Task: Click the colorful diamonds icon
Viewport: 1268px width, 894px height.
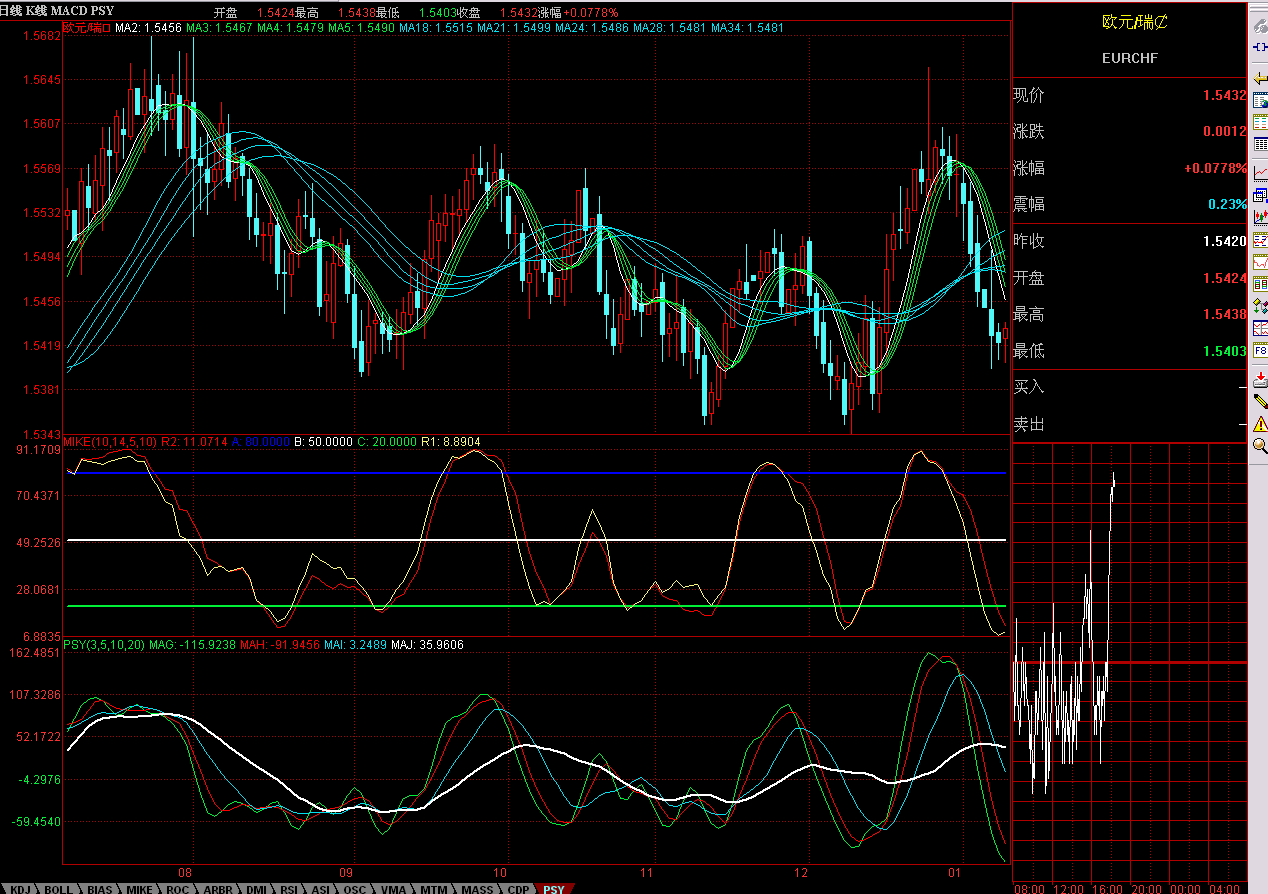Action: pyautogui.click(x=1261, y=306)
